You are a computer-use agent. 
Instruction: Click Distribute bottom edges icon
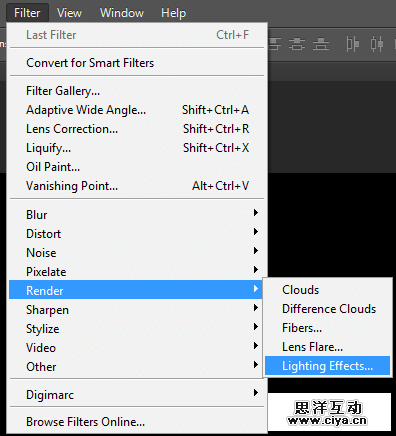tap(321, 44)
